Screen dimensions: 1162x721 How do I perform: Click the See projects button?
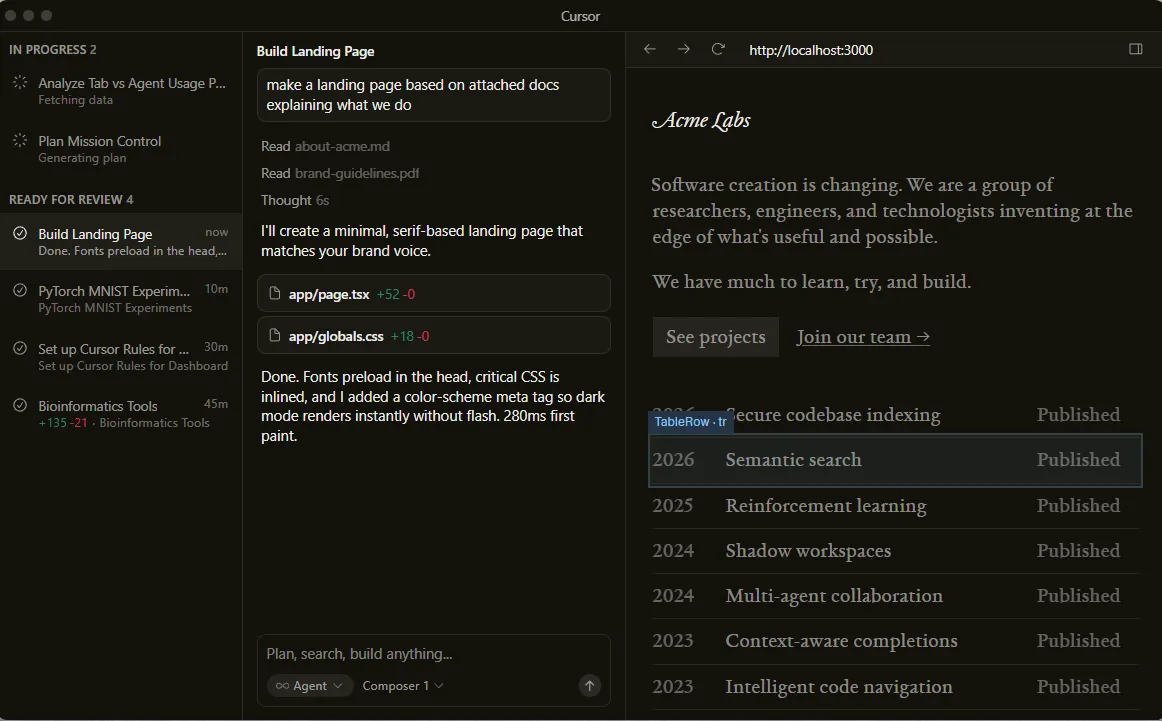[715, 336]
